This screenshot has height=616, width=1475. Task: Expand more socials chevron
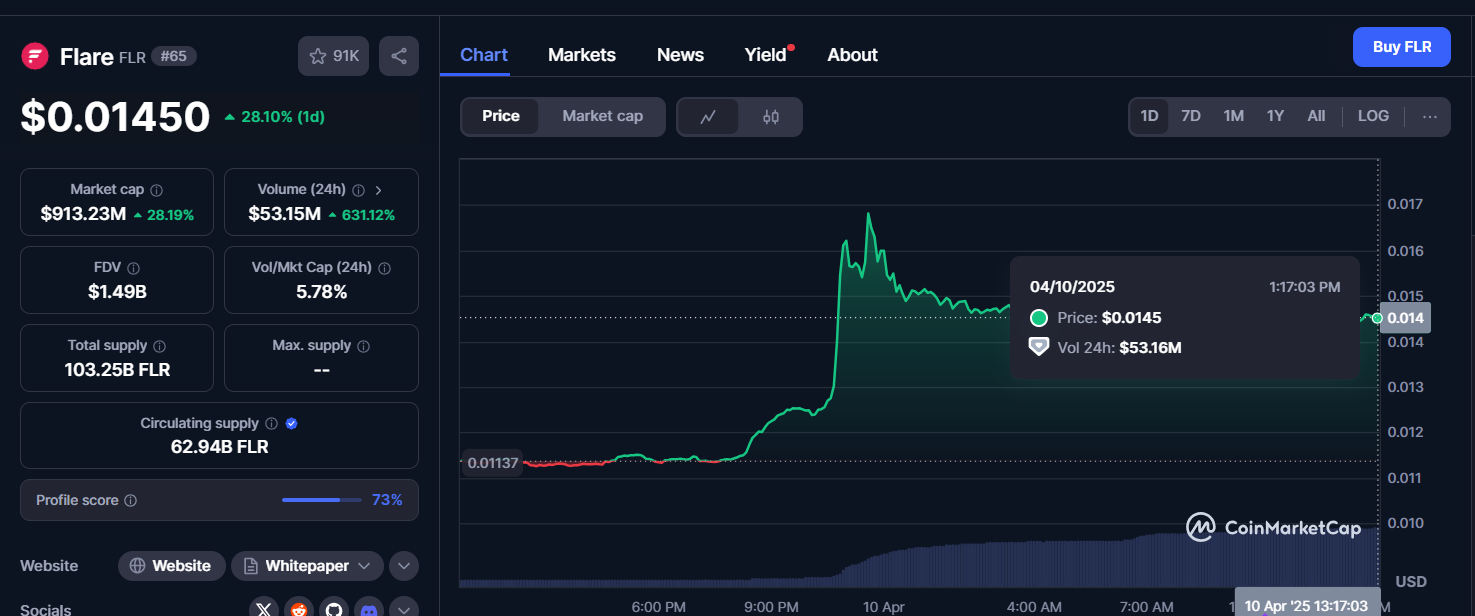pos(404,609)
